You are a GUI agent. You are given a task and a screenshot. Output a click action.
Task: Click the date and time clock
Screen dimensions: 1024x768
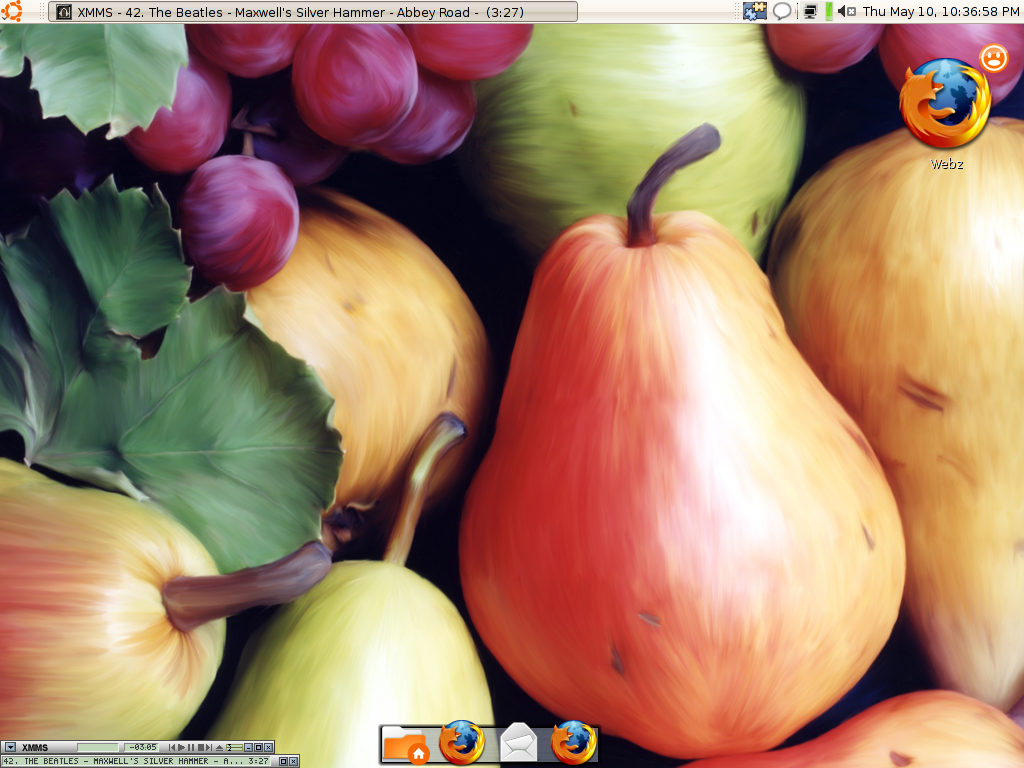tap(940, 11)
